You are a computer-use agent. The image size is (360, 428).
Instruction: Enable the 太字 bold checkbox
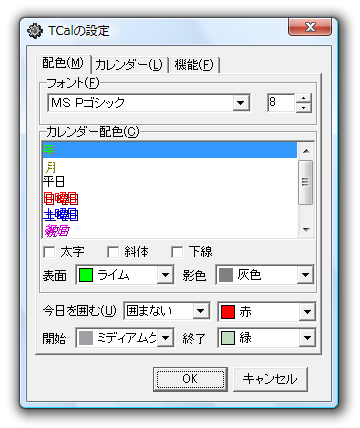tap(49, 252)
